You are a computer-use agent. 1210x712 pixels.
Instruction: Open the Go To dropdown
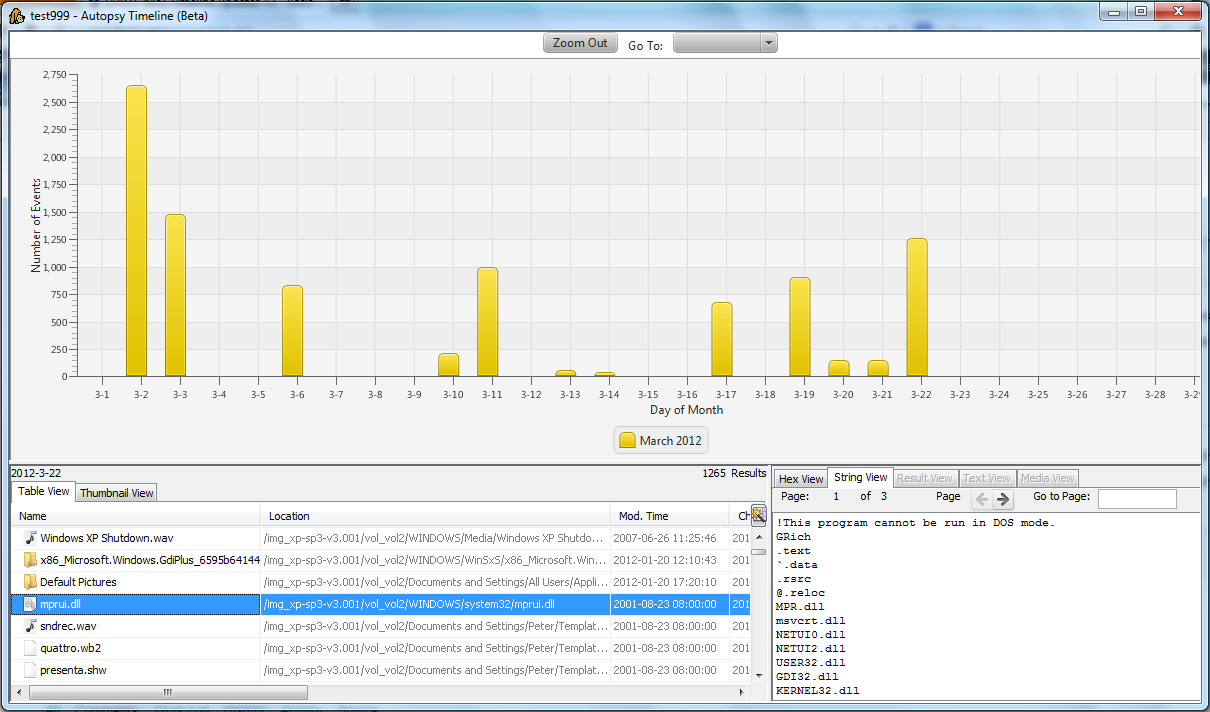tap(725, 43)
